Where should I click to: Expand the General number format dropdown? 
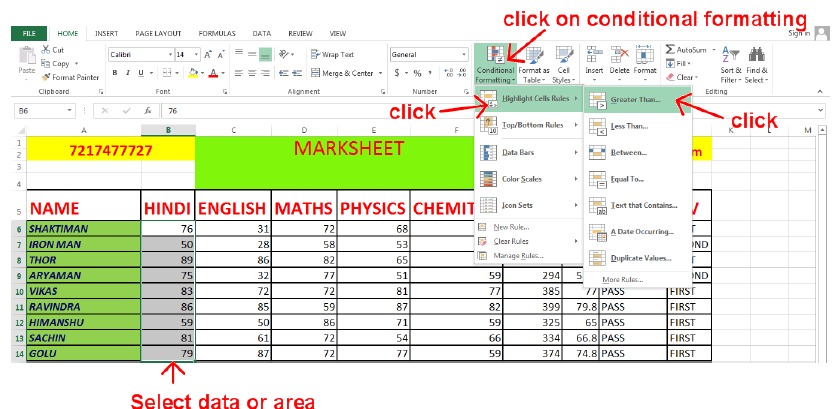(x=466, y=54)
